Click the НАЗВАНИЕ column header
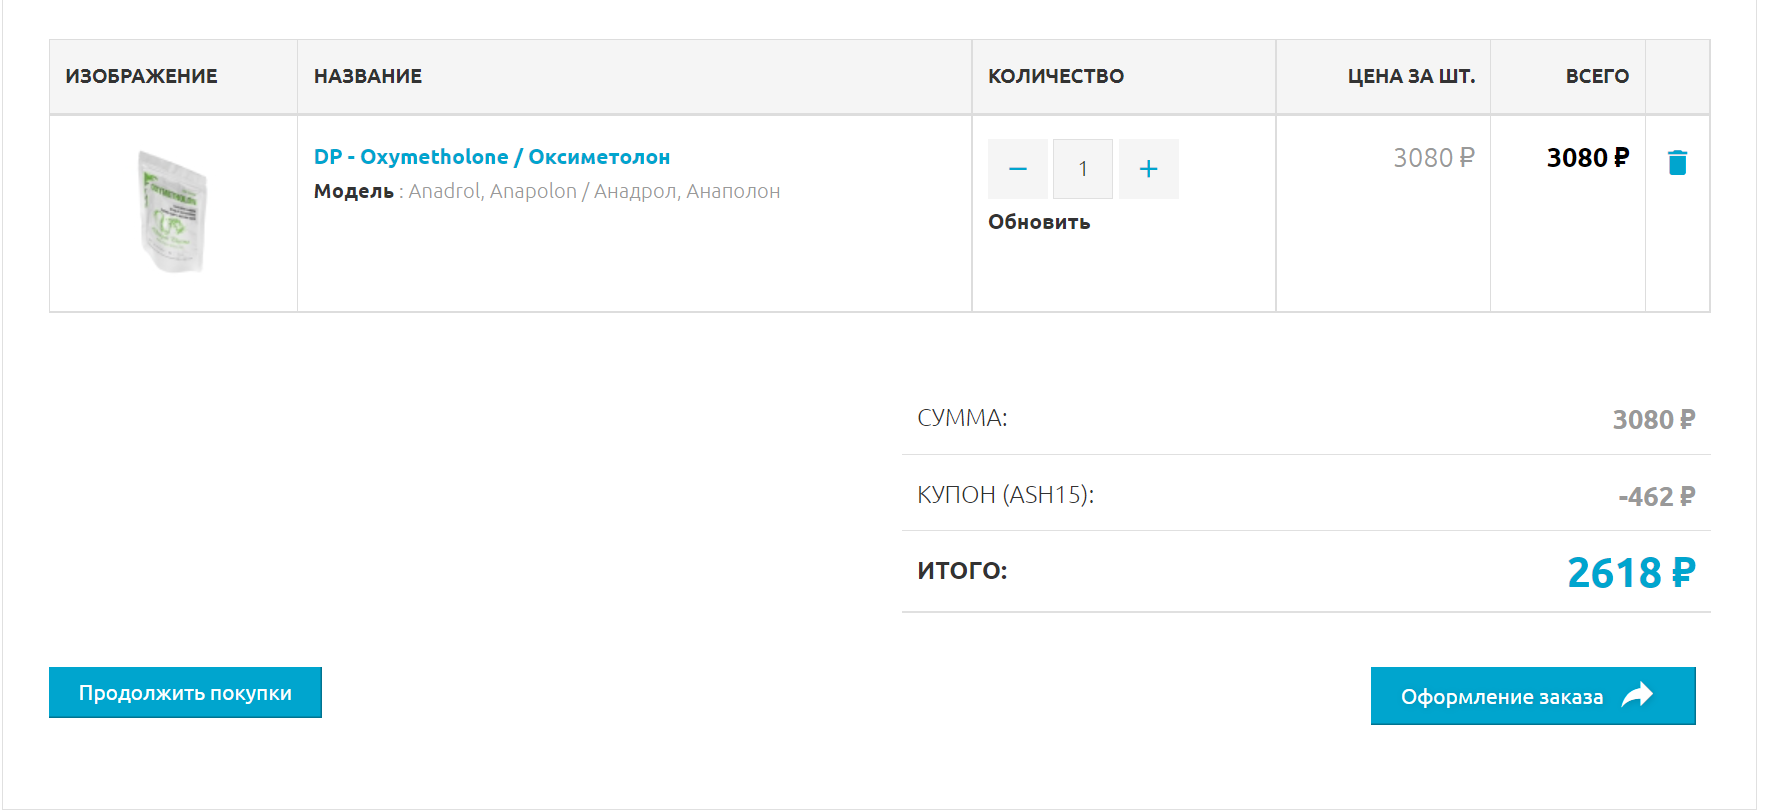The image size is (1769, 811). click(x=368, y=76)
